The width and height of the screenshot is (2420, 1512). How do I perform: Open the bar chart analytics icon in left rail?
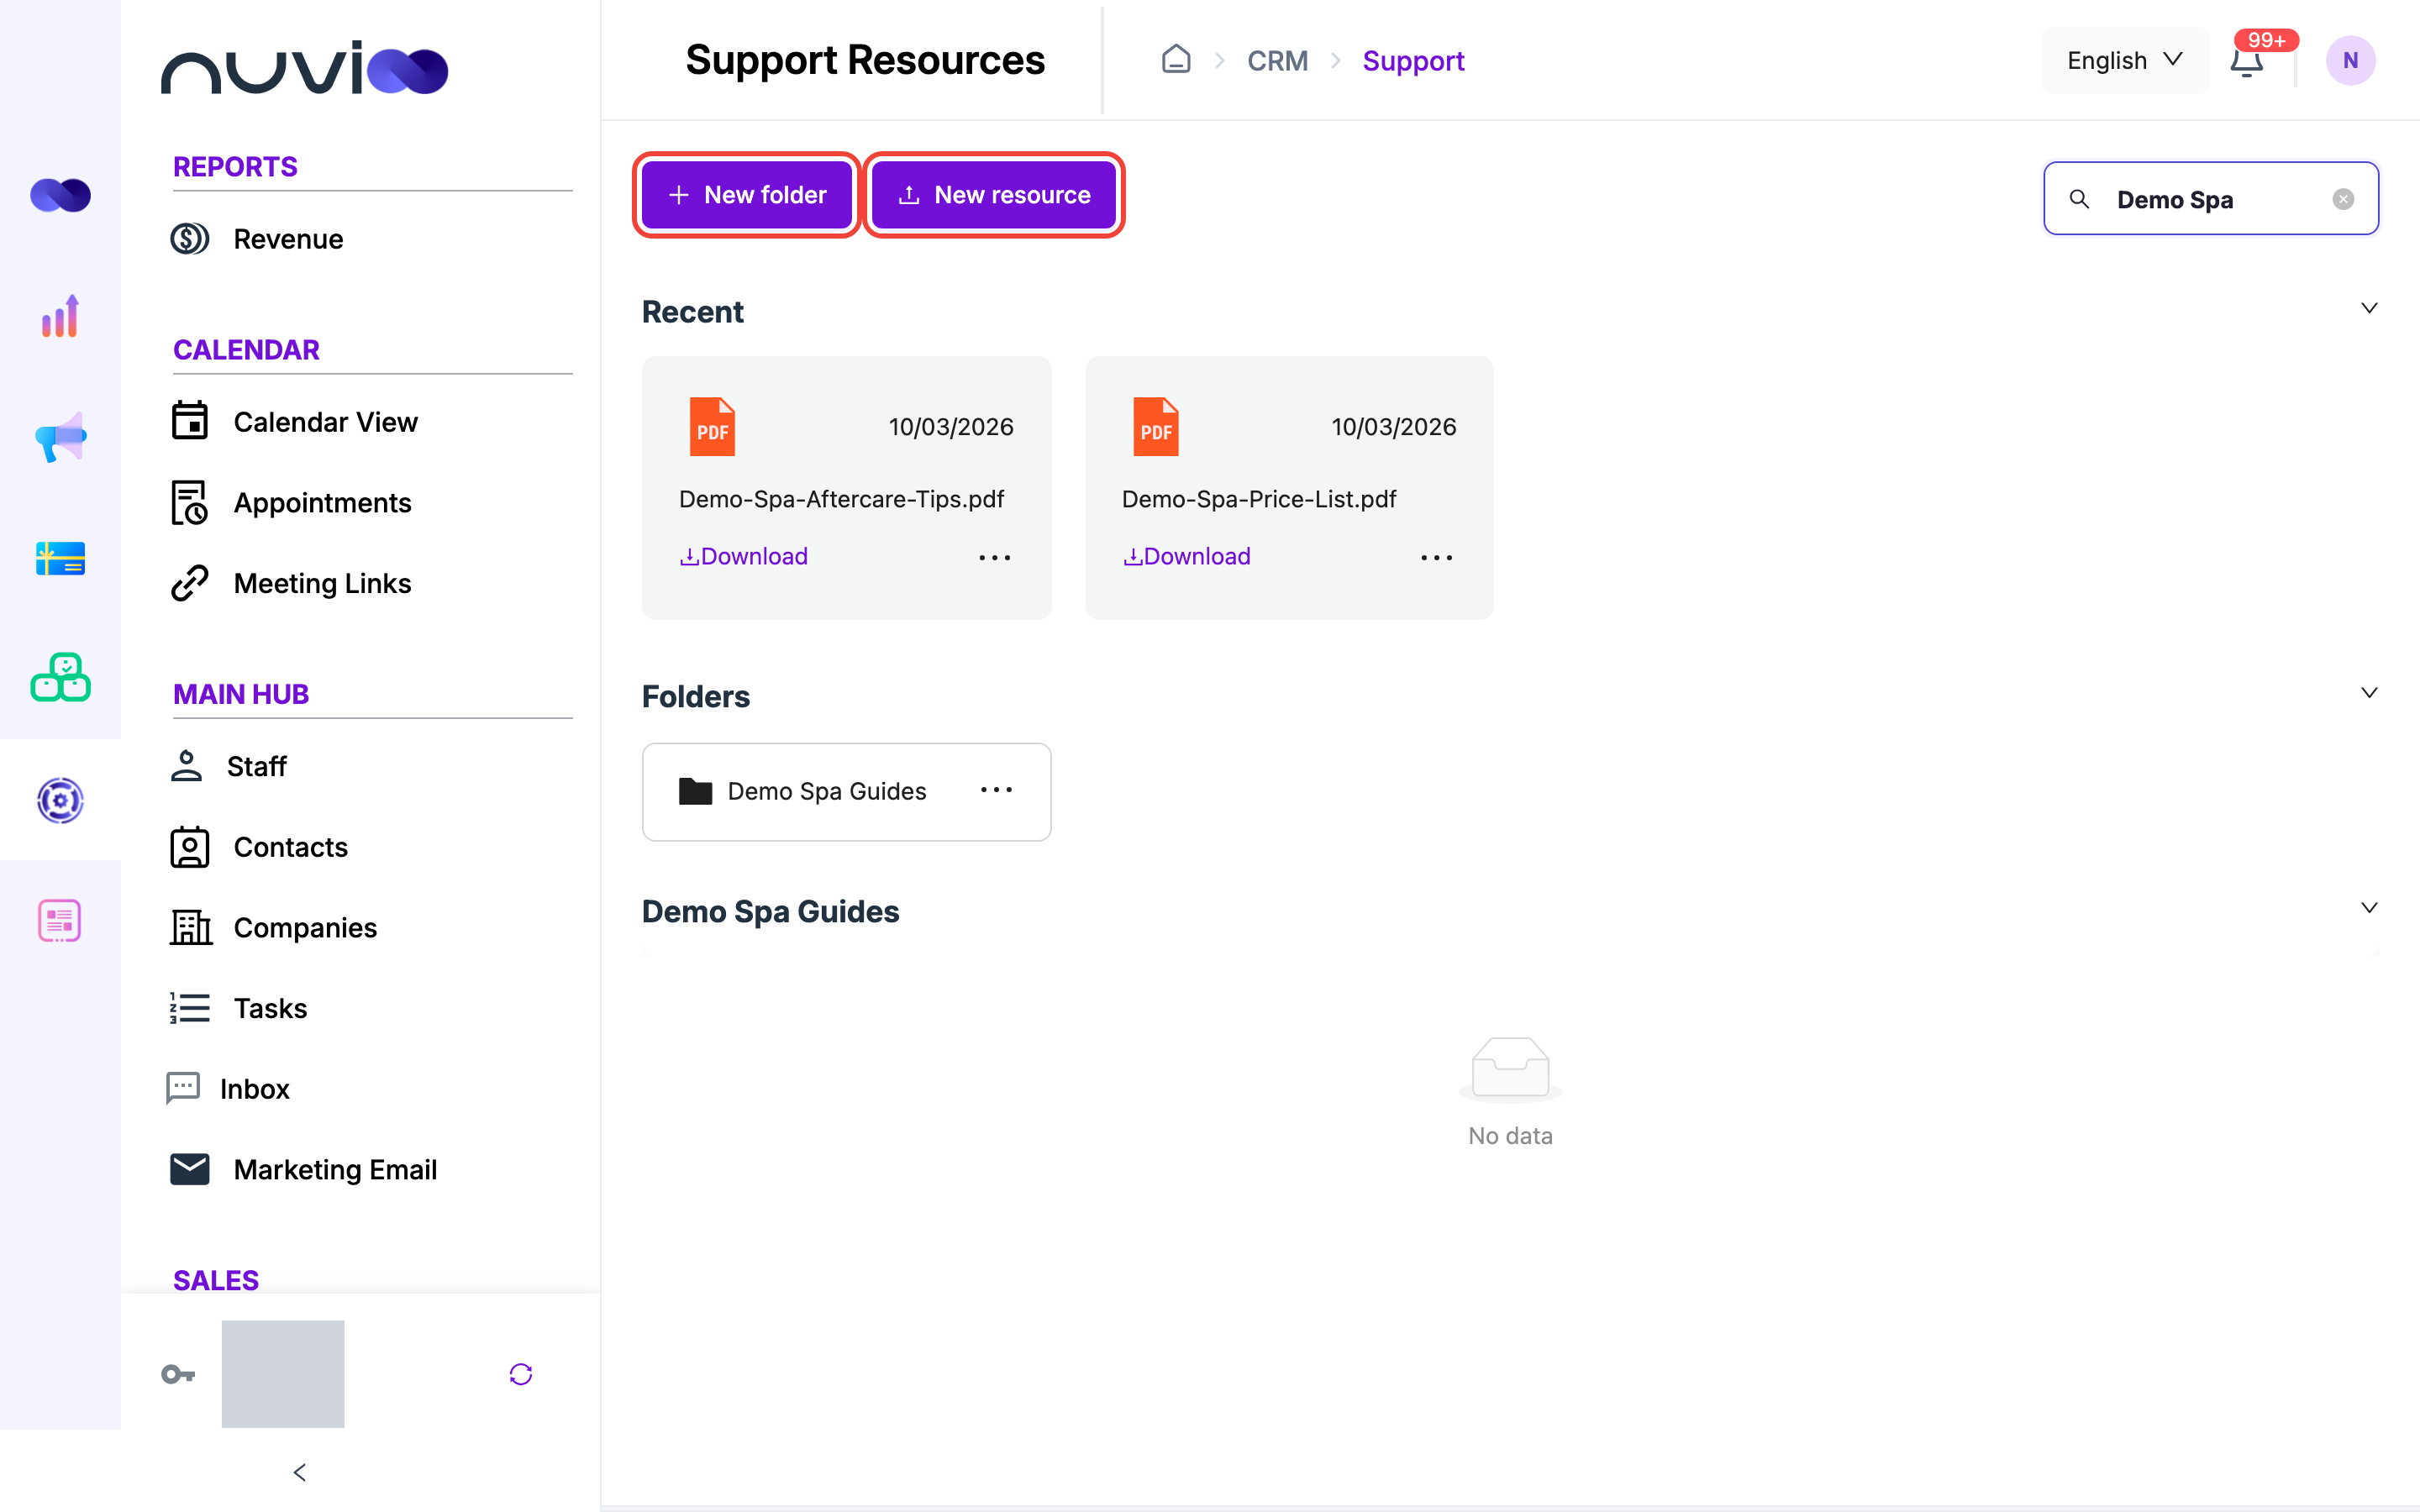tap(60, 316)
